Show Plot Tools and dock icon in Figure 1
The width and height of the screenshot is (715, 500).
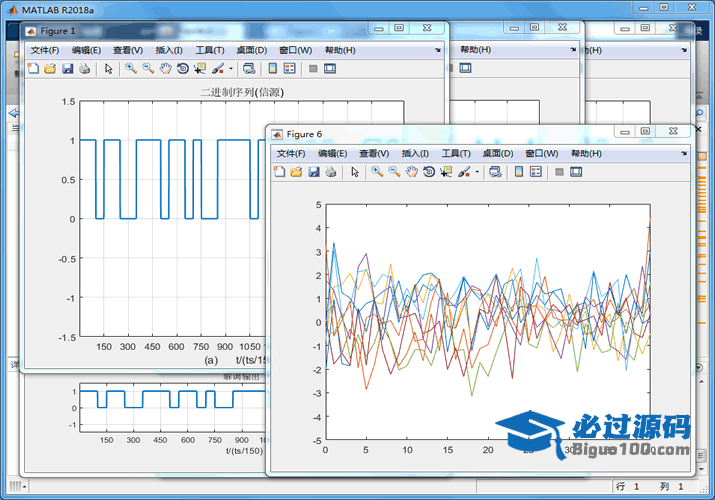point(330,69)
